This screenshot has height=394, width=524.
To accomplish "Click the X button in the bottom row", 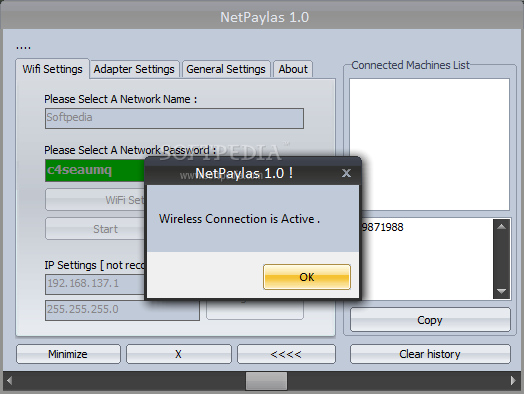I will click(x=178, y=354).
